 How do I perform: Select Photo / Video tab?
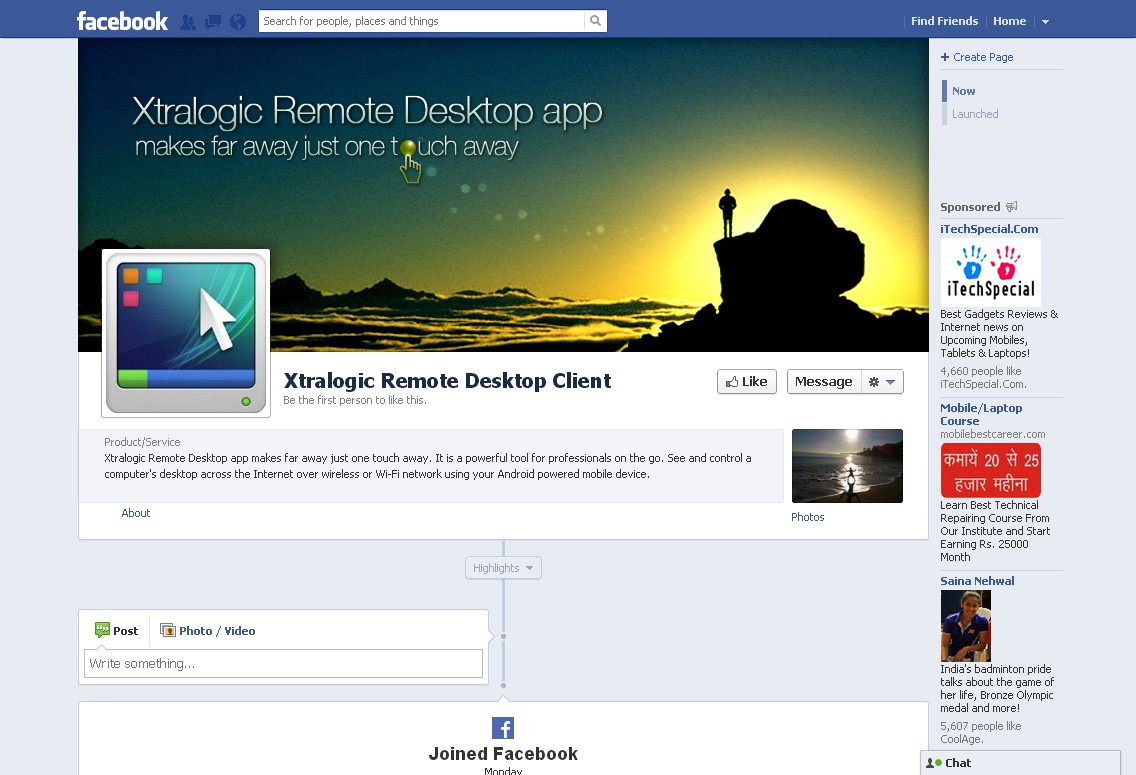[207, 630]
